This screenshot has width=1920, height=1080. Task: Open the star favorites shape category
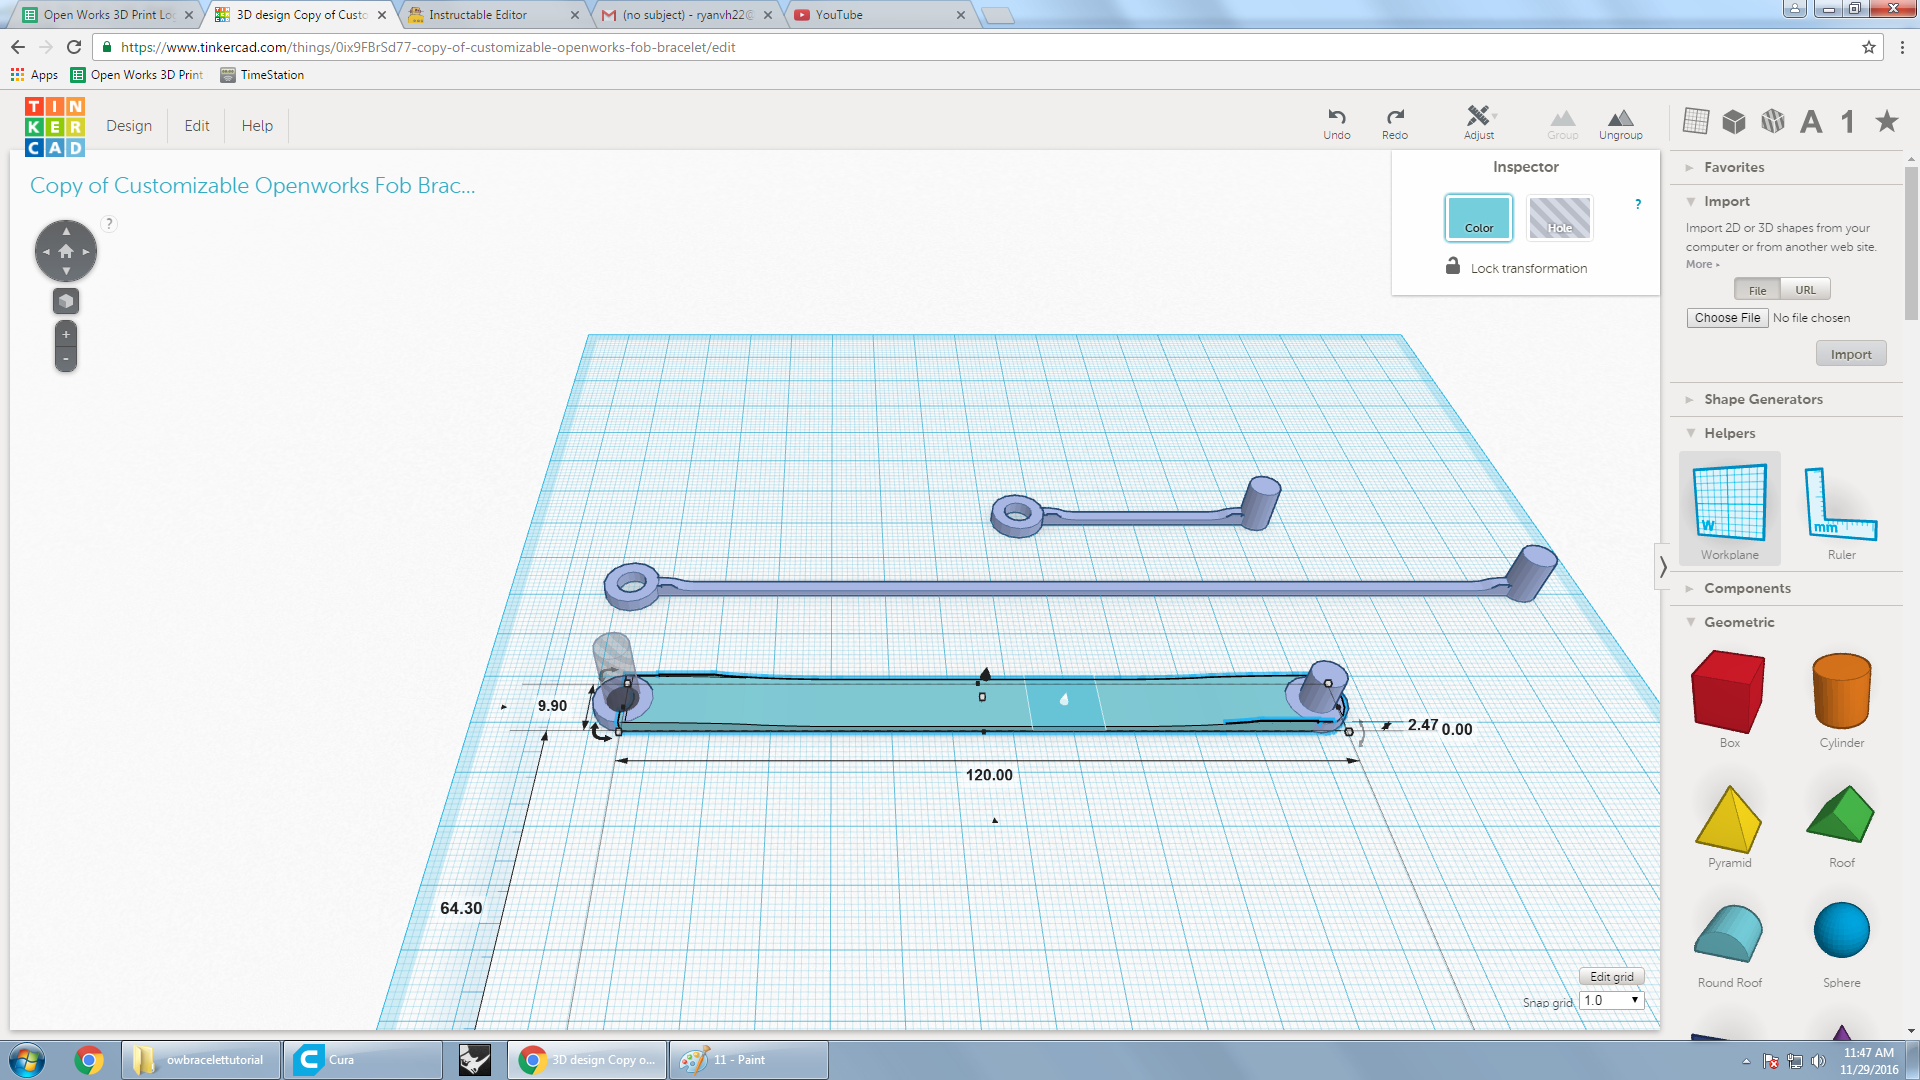click(x=1887, y=121)
